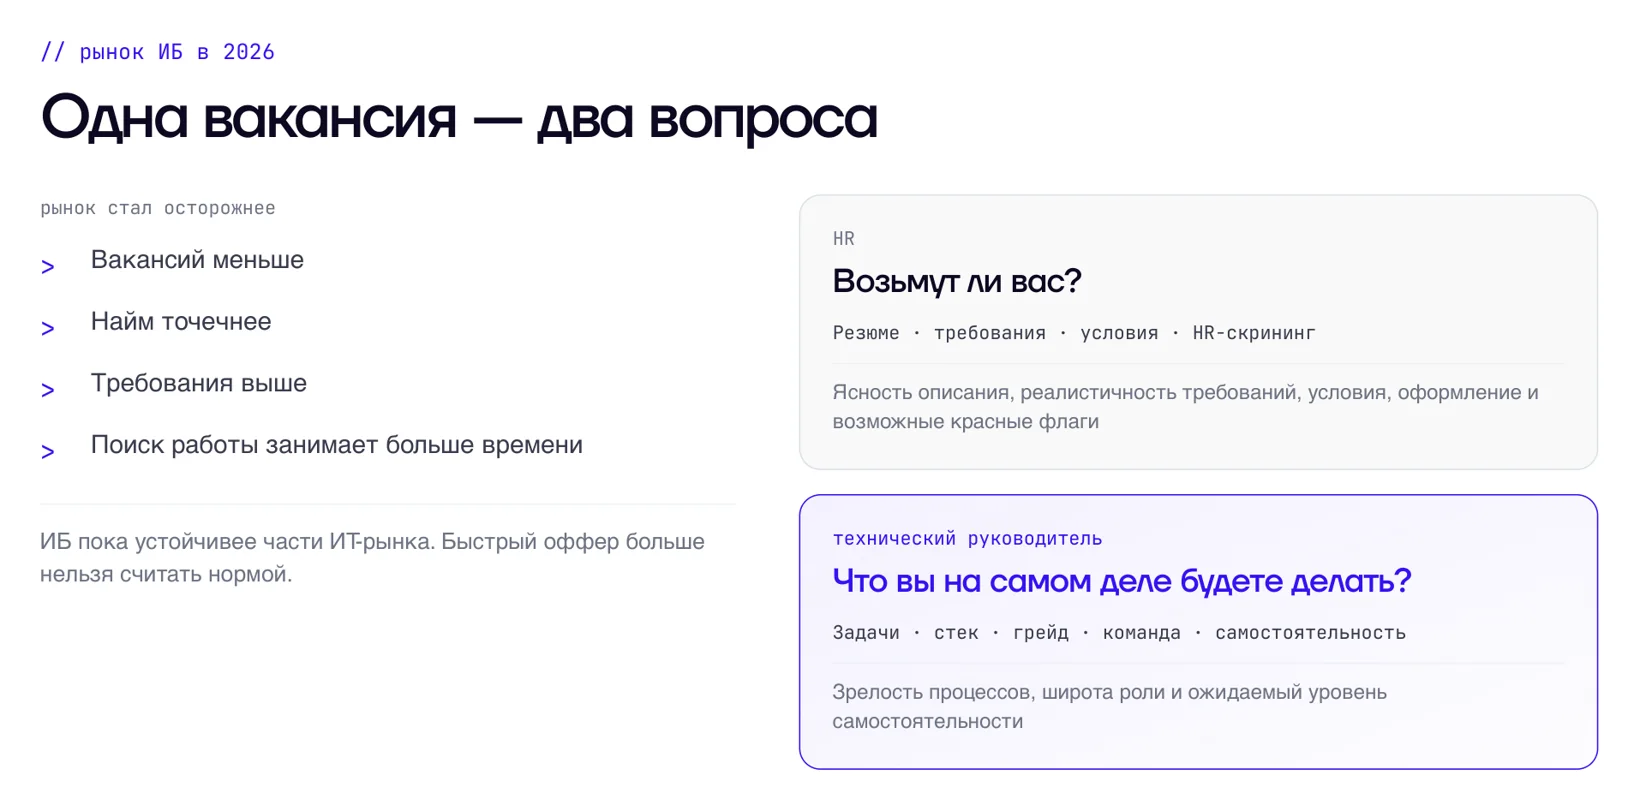Click the tag "грейд"

pyautogui.click(x=1041, y=633)
